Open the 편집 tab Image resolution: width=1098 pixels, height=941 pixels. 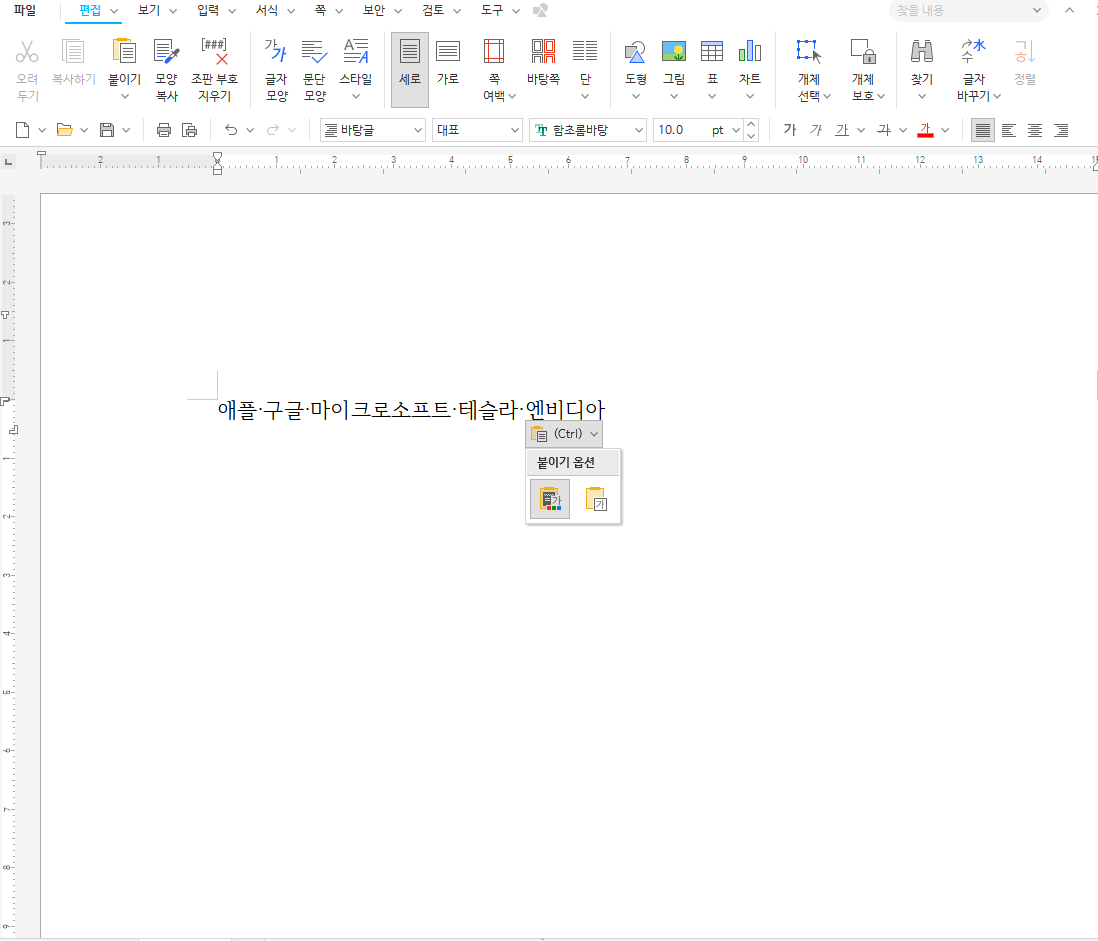[90, 11]
